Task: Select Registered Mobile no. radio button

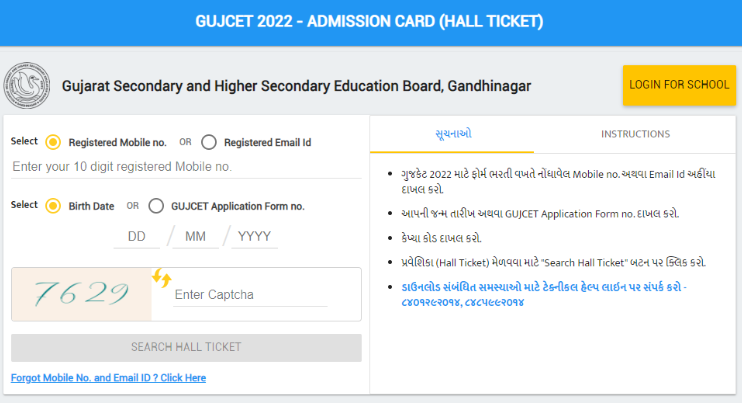Action: [x=53, y=142]
